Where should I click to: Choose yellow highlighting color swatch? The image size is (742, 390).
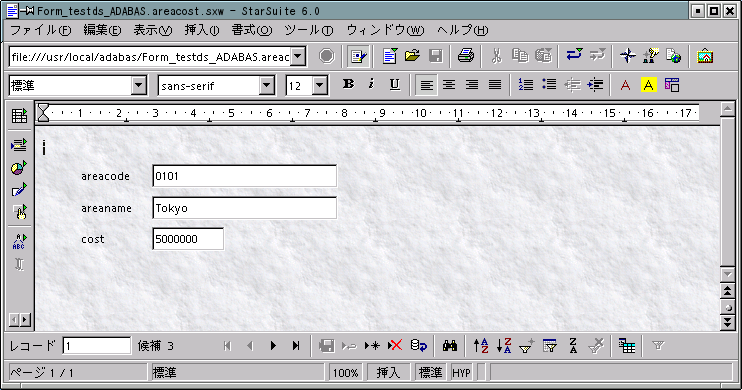point(648,85)
